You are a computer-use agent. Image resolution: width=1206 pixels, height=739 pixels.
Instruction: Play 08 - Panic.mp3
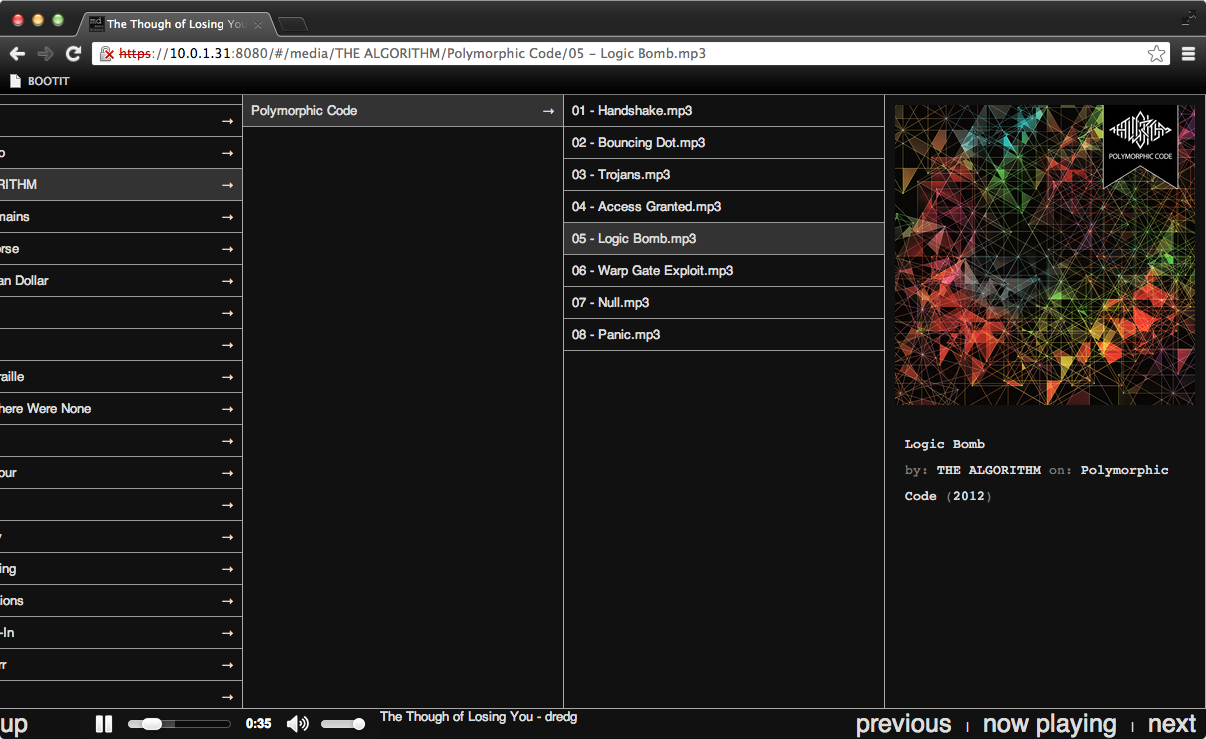click(x=724, y=335)
